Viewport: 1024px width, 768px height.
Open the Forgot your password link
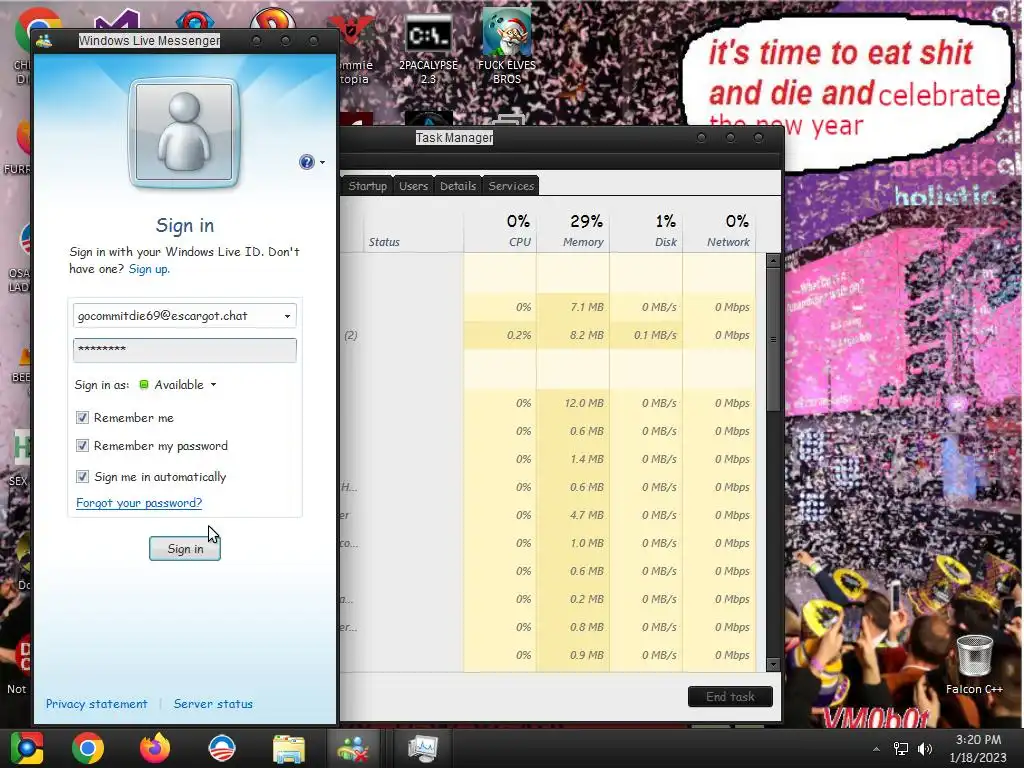(139, 503)
